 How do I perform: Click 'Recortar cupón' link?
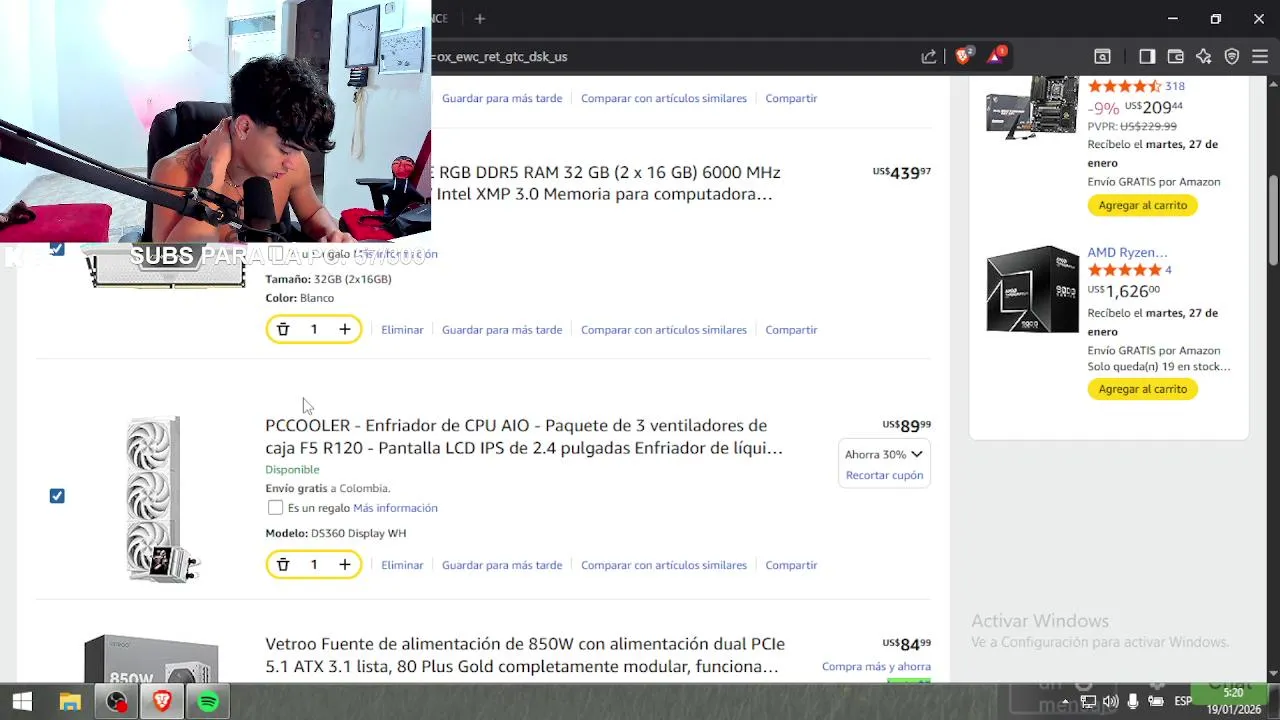pos(884,475)
